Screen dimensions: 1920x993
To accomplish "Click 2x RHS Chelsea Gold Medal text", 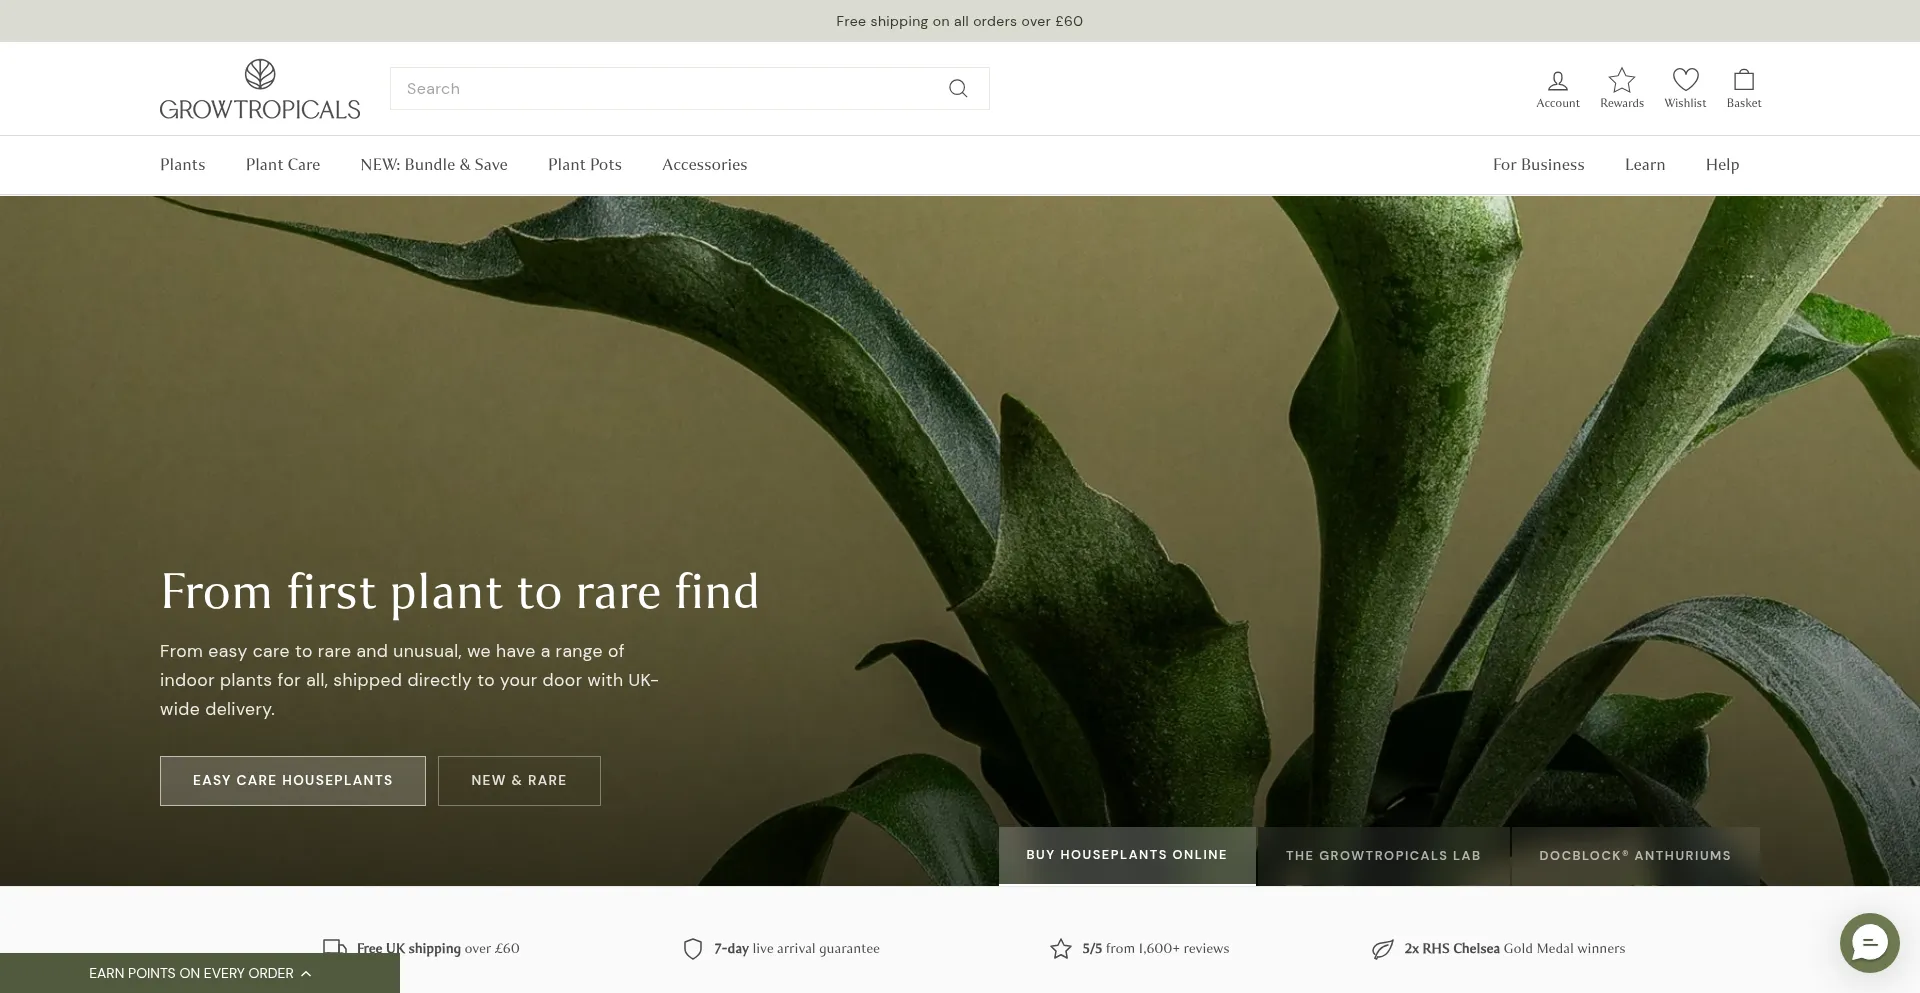I will tap(1515, 949).
